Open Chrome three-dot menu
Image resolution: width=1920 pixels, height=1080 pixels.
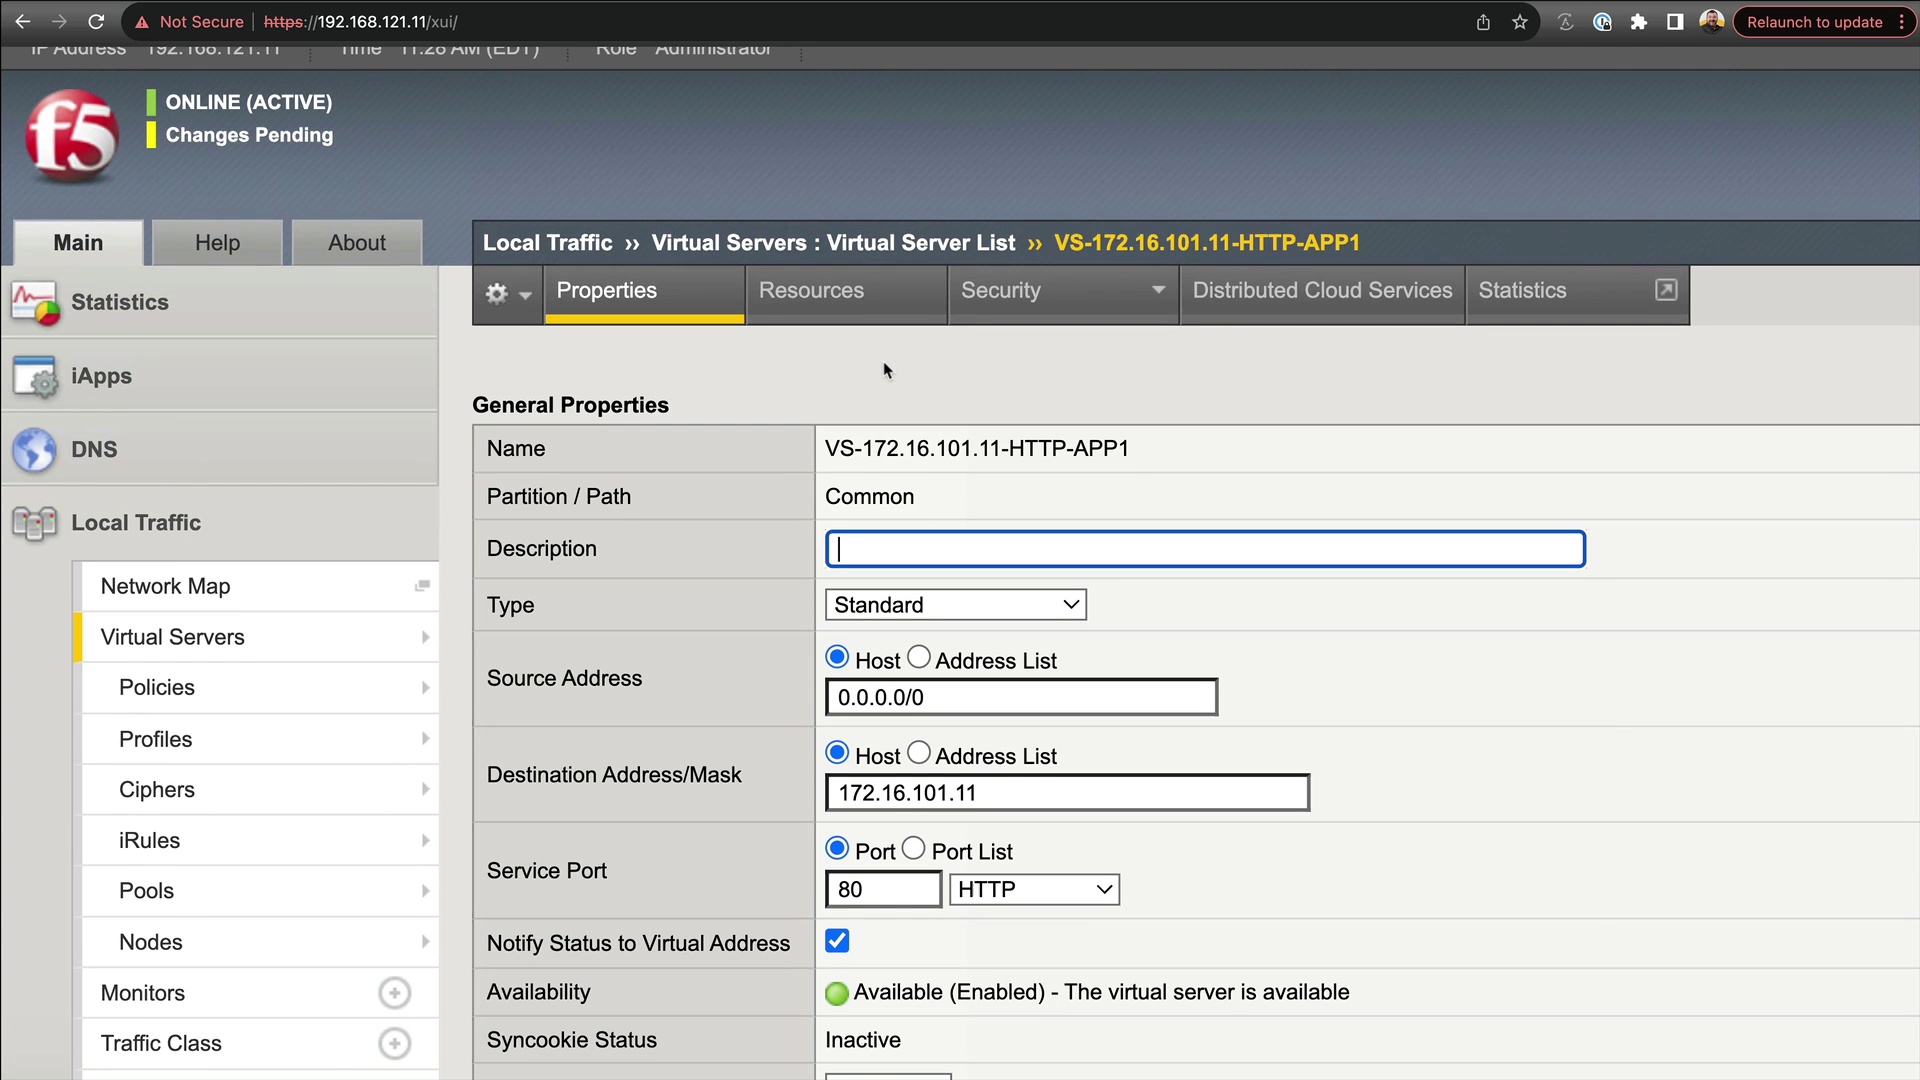(x=1902, y=22)
